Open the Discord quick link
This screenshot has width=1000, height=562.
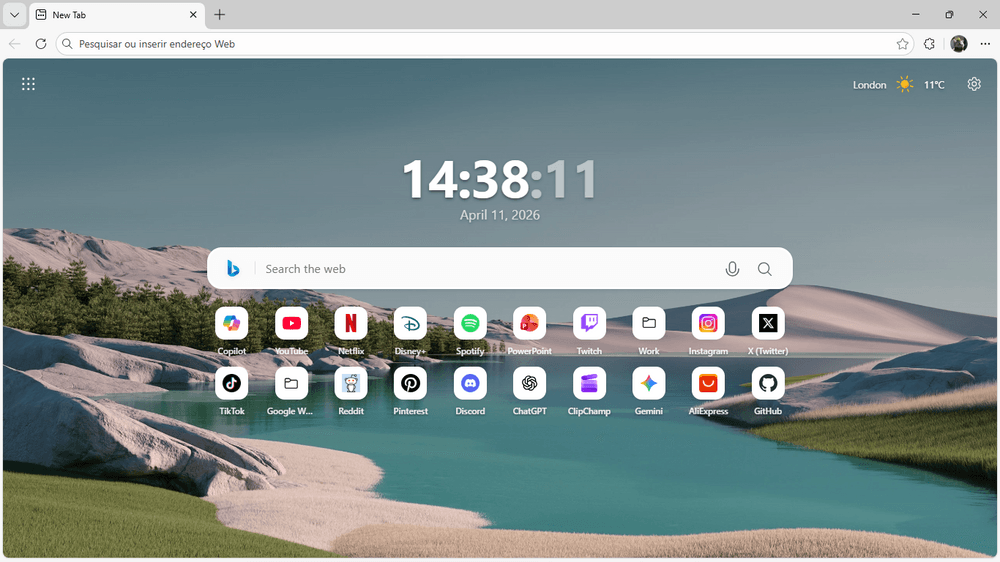tap(470, 383)
